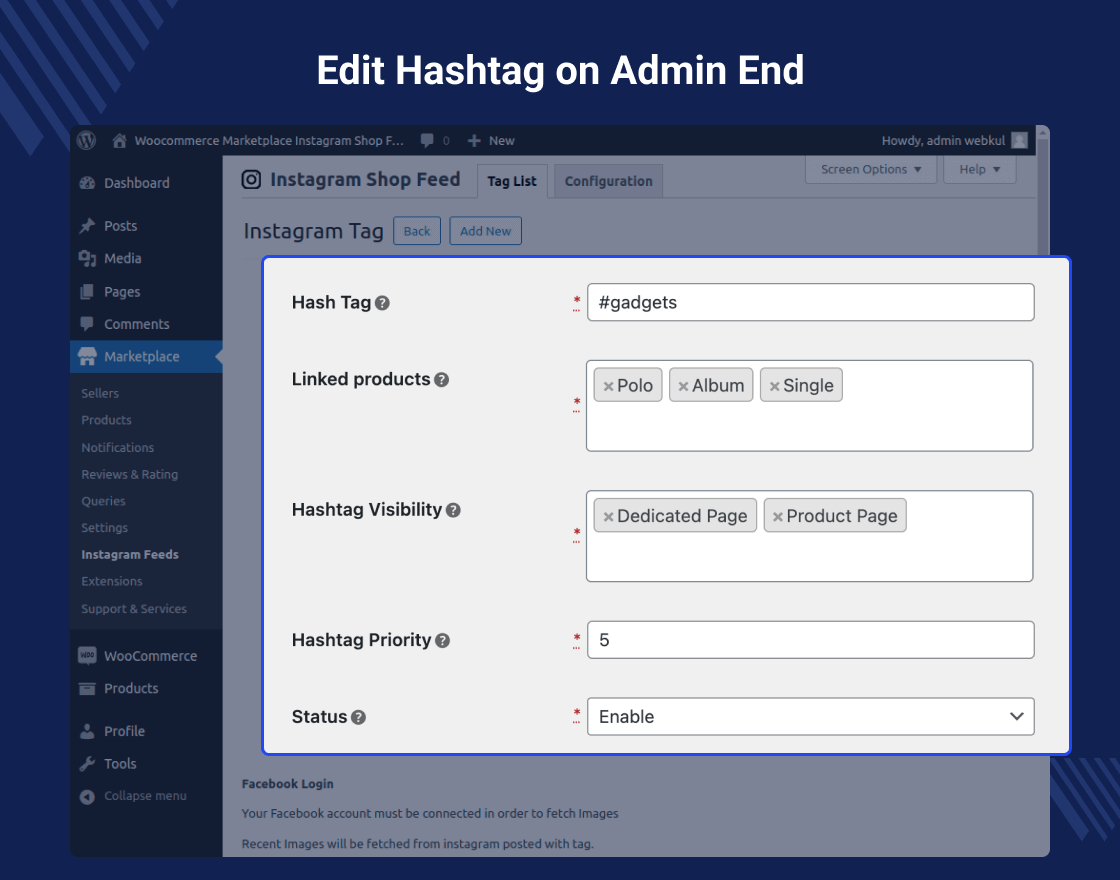Image resolution: width=1120 pixels, height=880 pixels.
Task: Open the Hash Tag help tooltip icon
Action: (x=382, y=303)
